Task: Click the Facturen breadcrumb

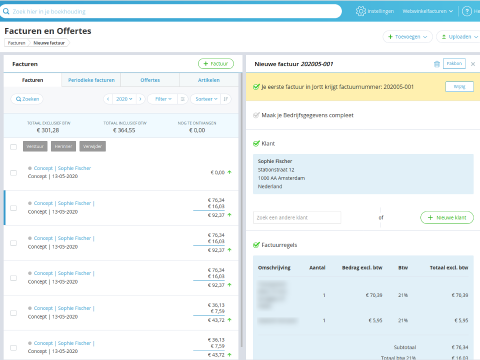Action: 16,43
